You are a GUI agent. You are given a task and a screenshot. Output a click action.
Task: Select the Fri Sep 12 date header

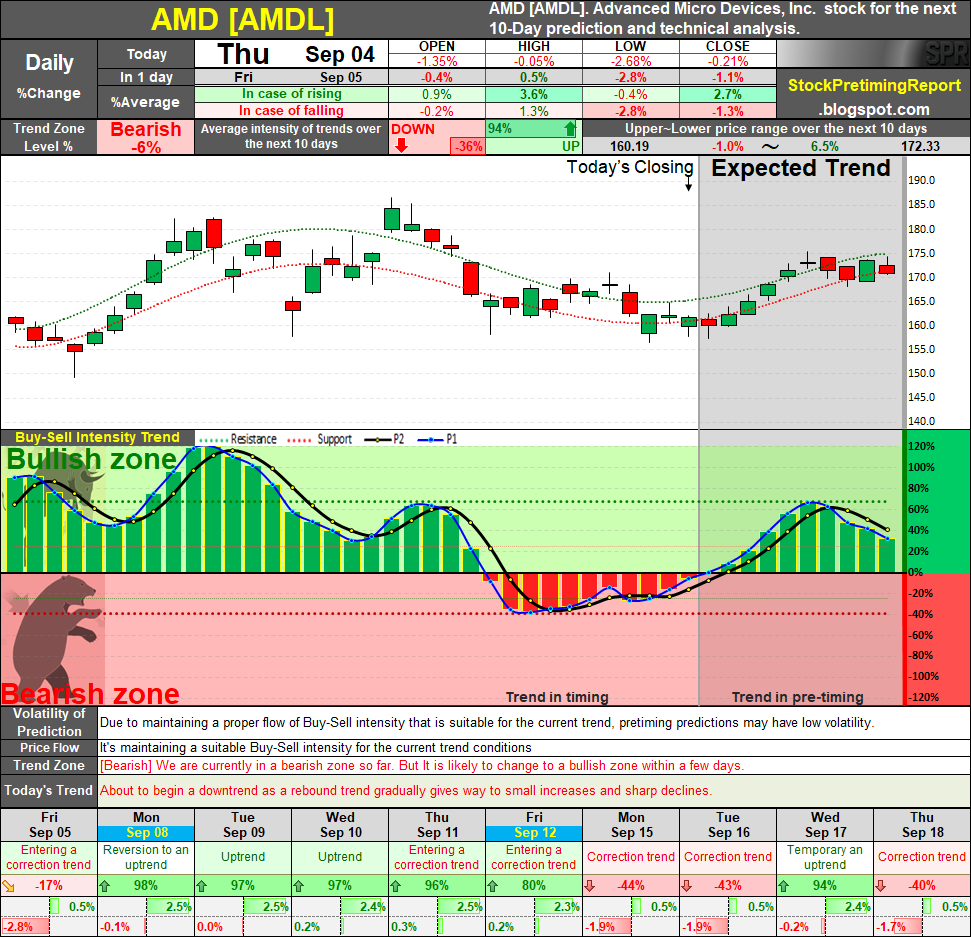coord(534,826)
